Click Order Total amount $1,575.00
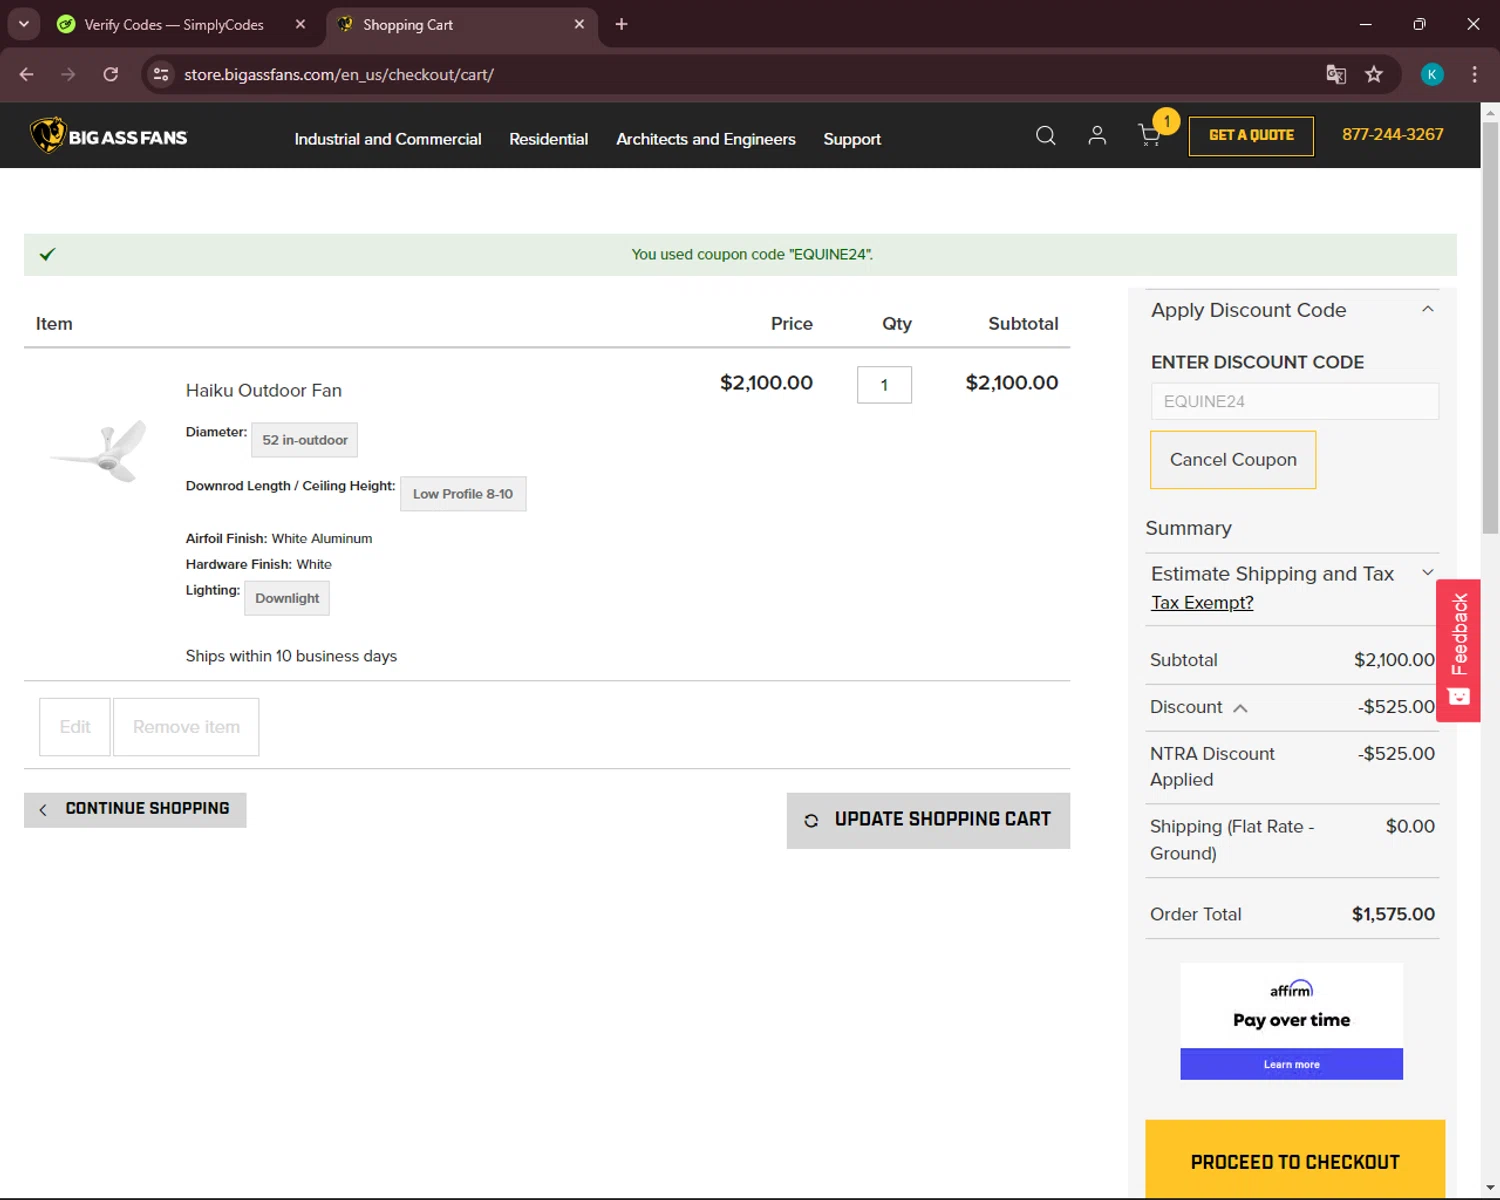This screenshot has height=1200, width=1500. click(1393, 914)
